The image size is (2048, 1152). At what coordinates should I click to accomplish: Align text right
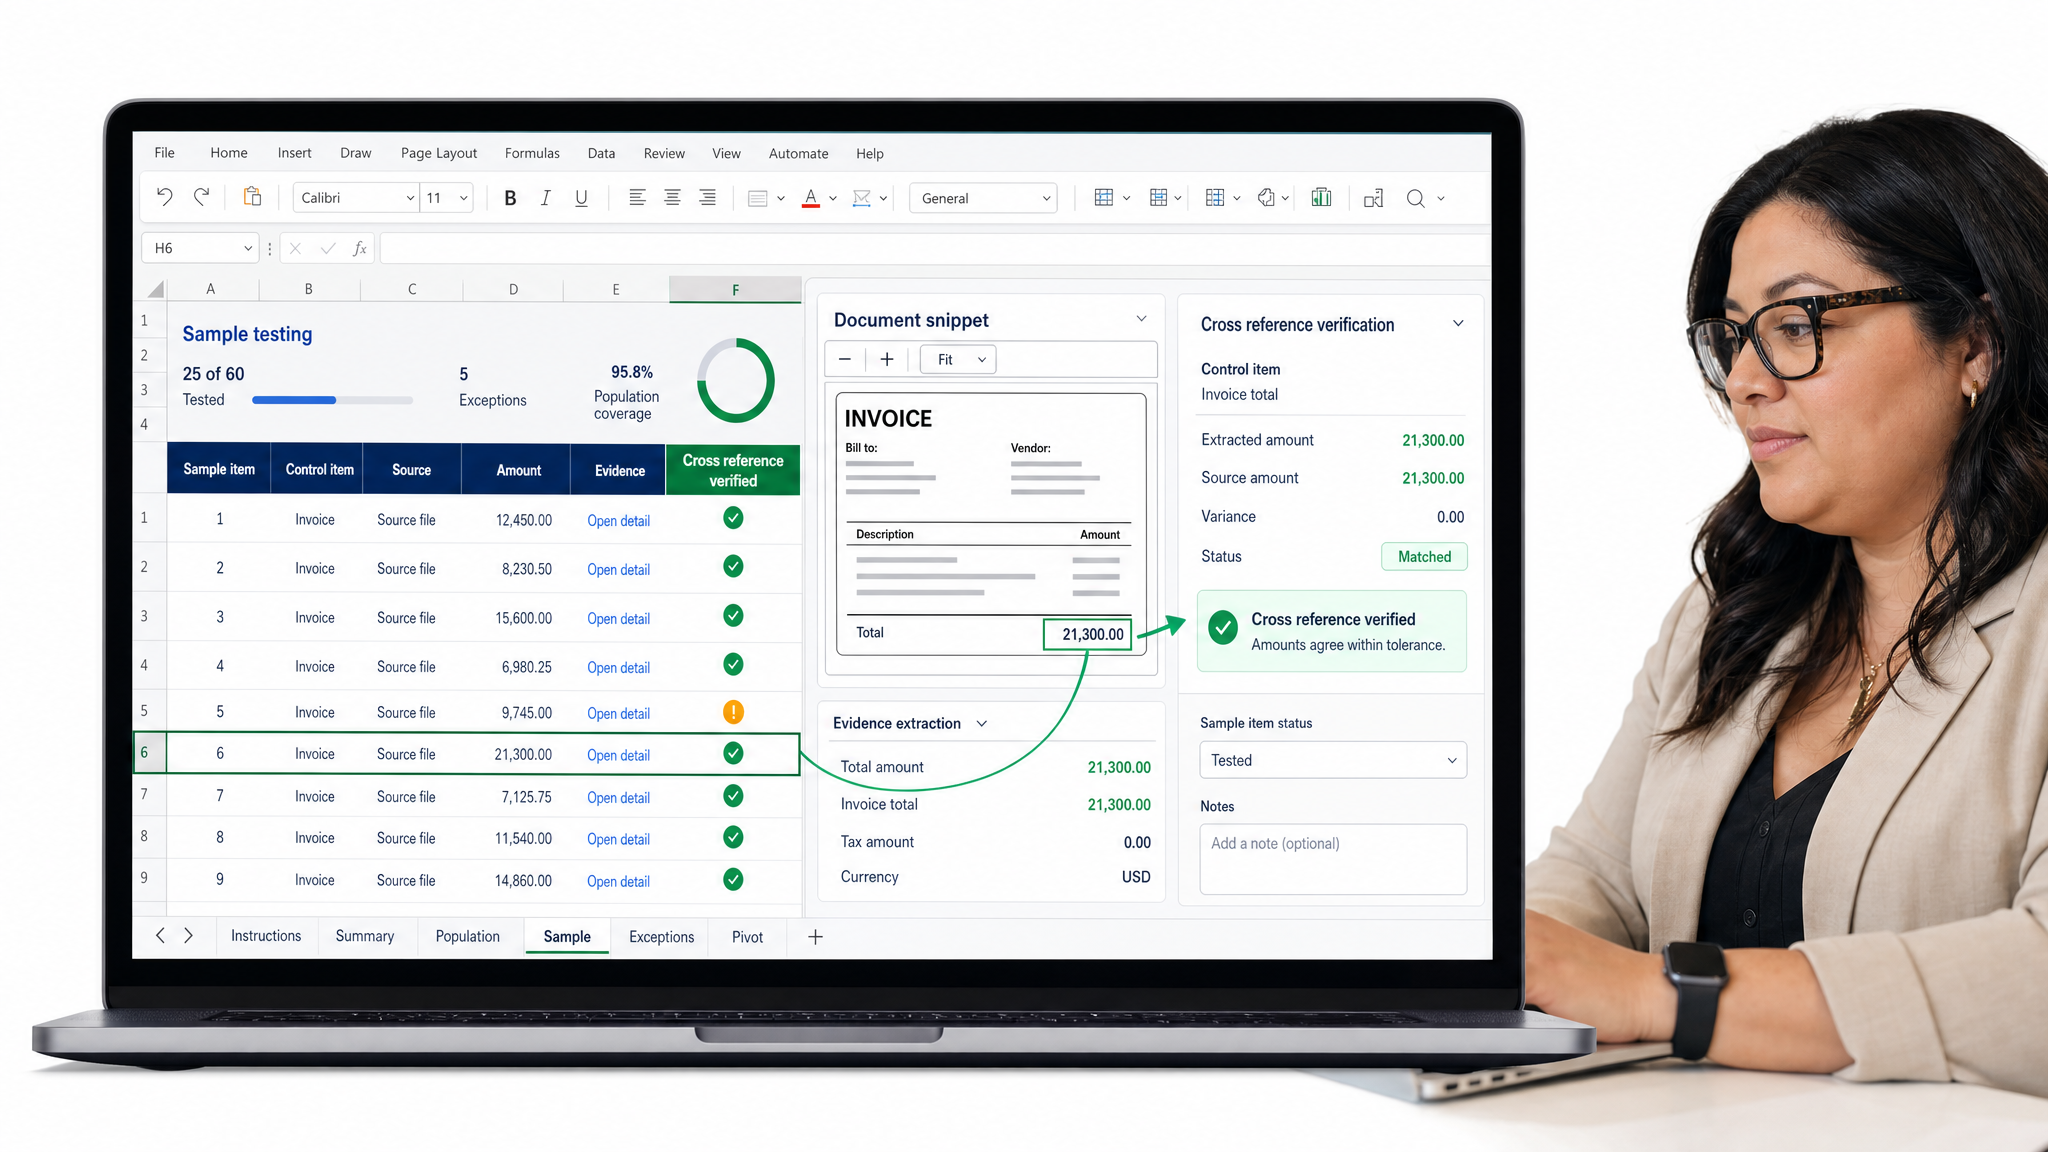point(707,198)
